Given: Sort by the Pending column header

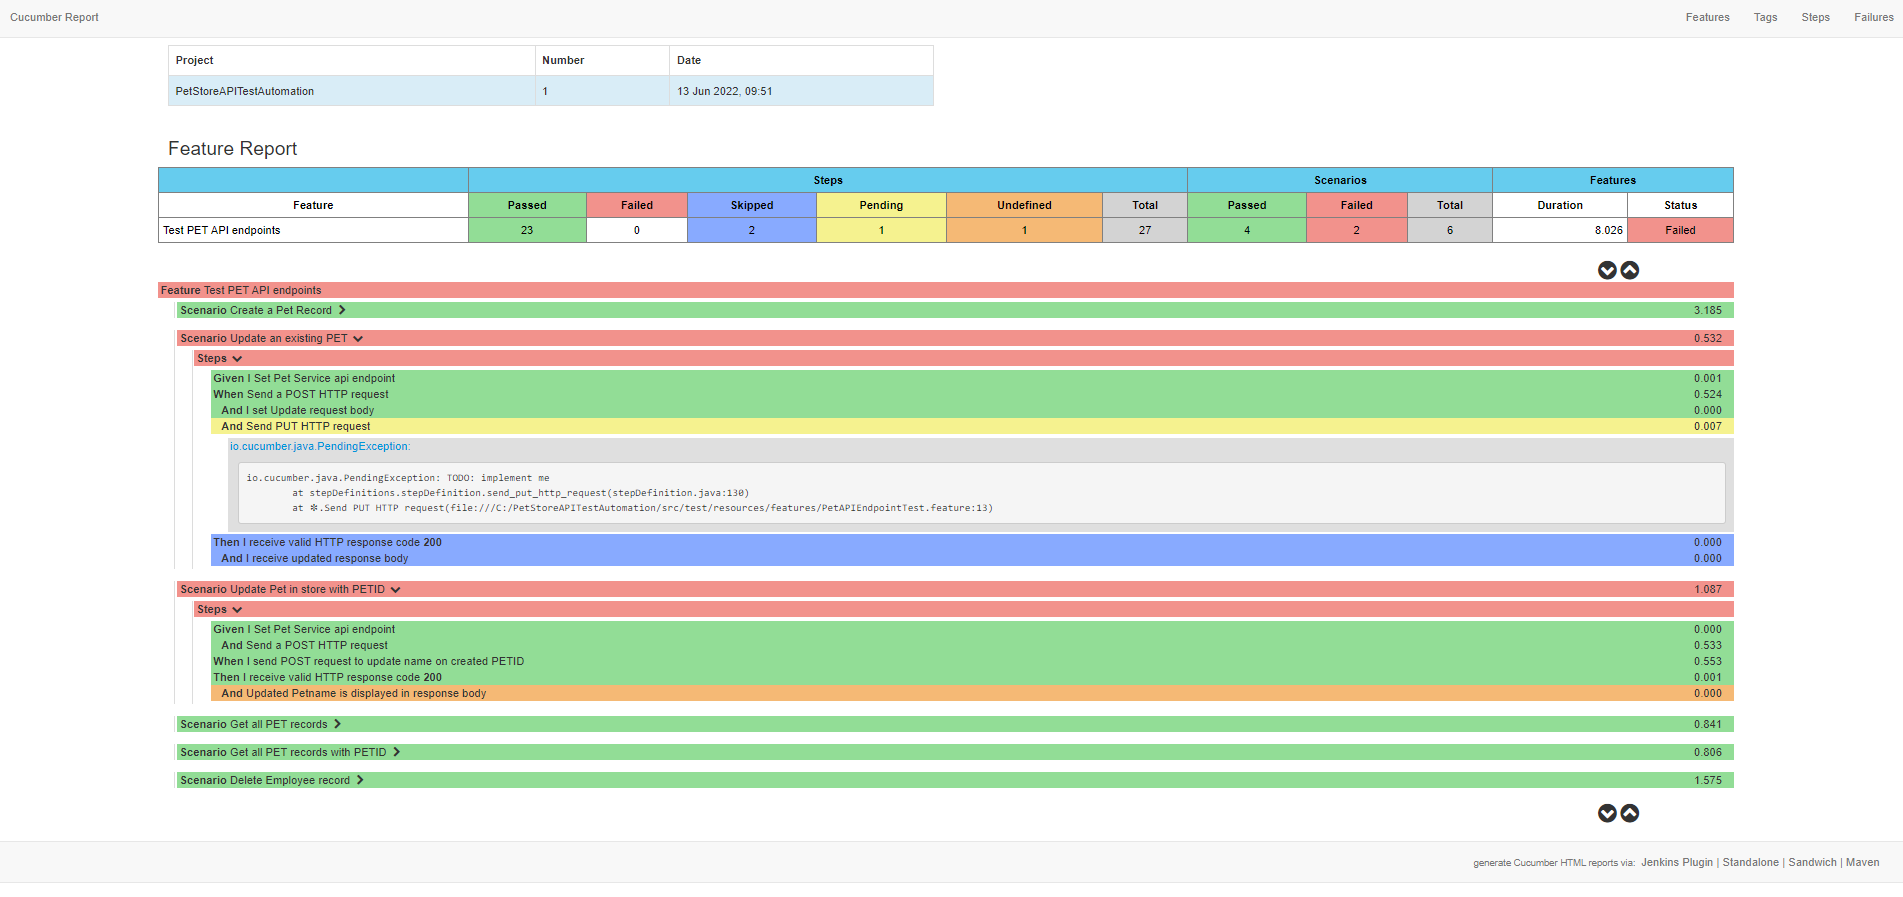Looking at the screenshot, I should pos(881,205).
